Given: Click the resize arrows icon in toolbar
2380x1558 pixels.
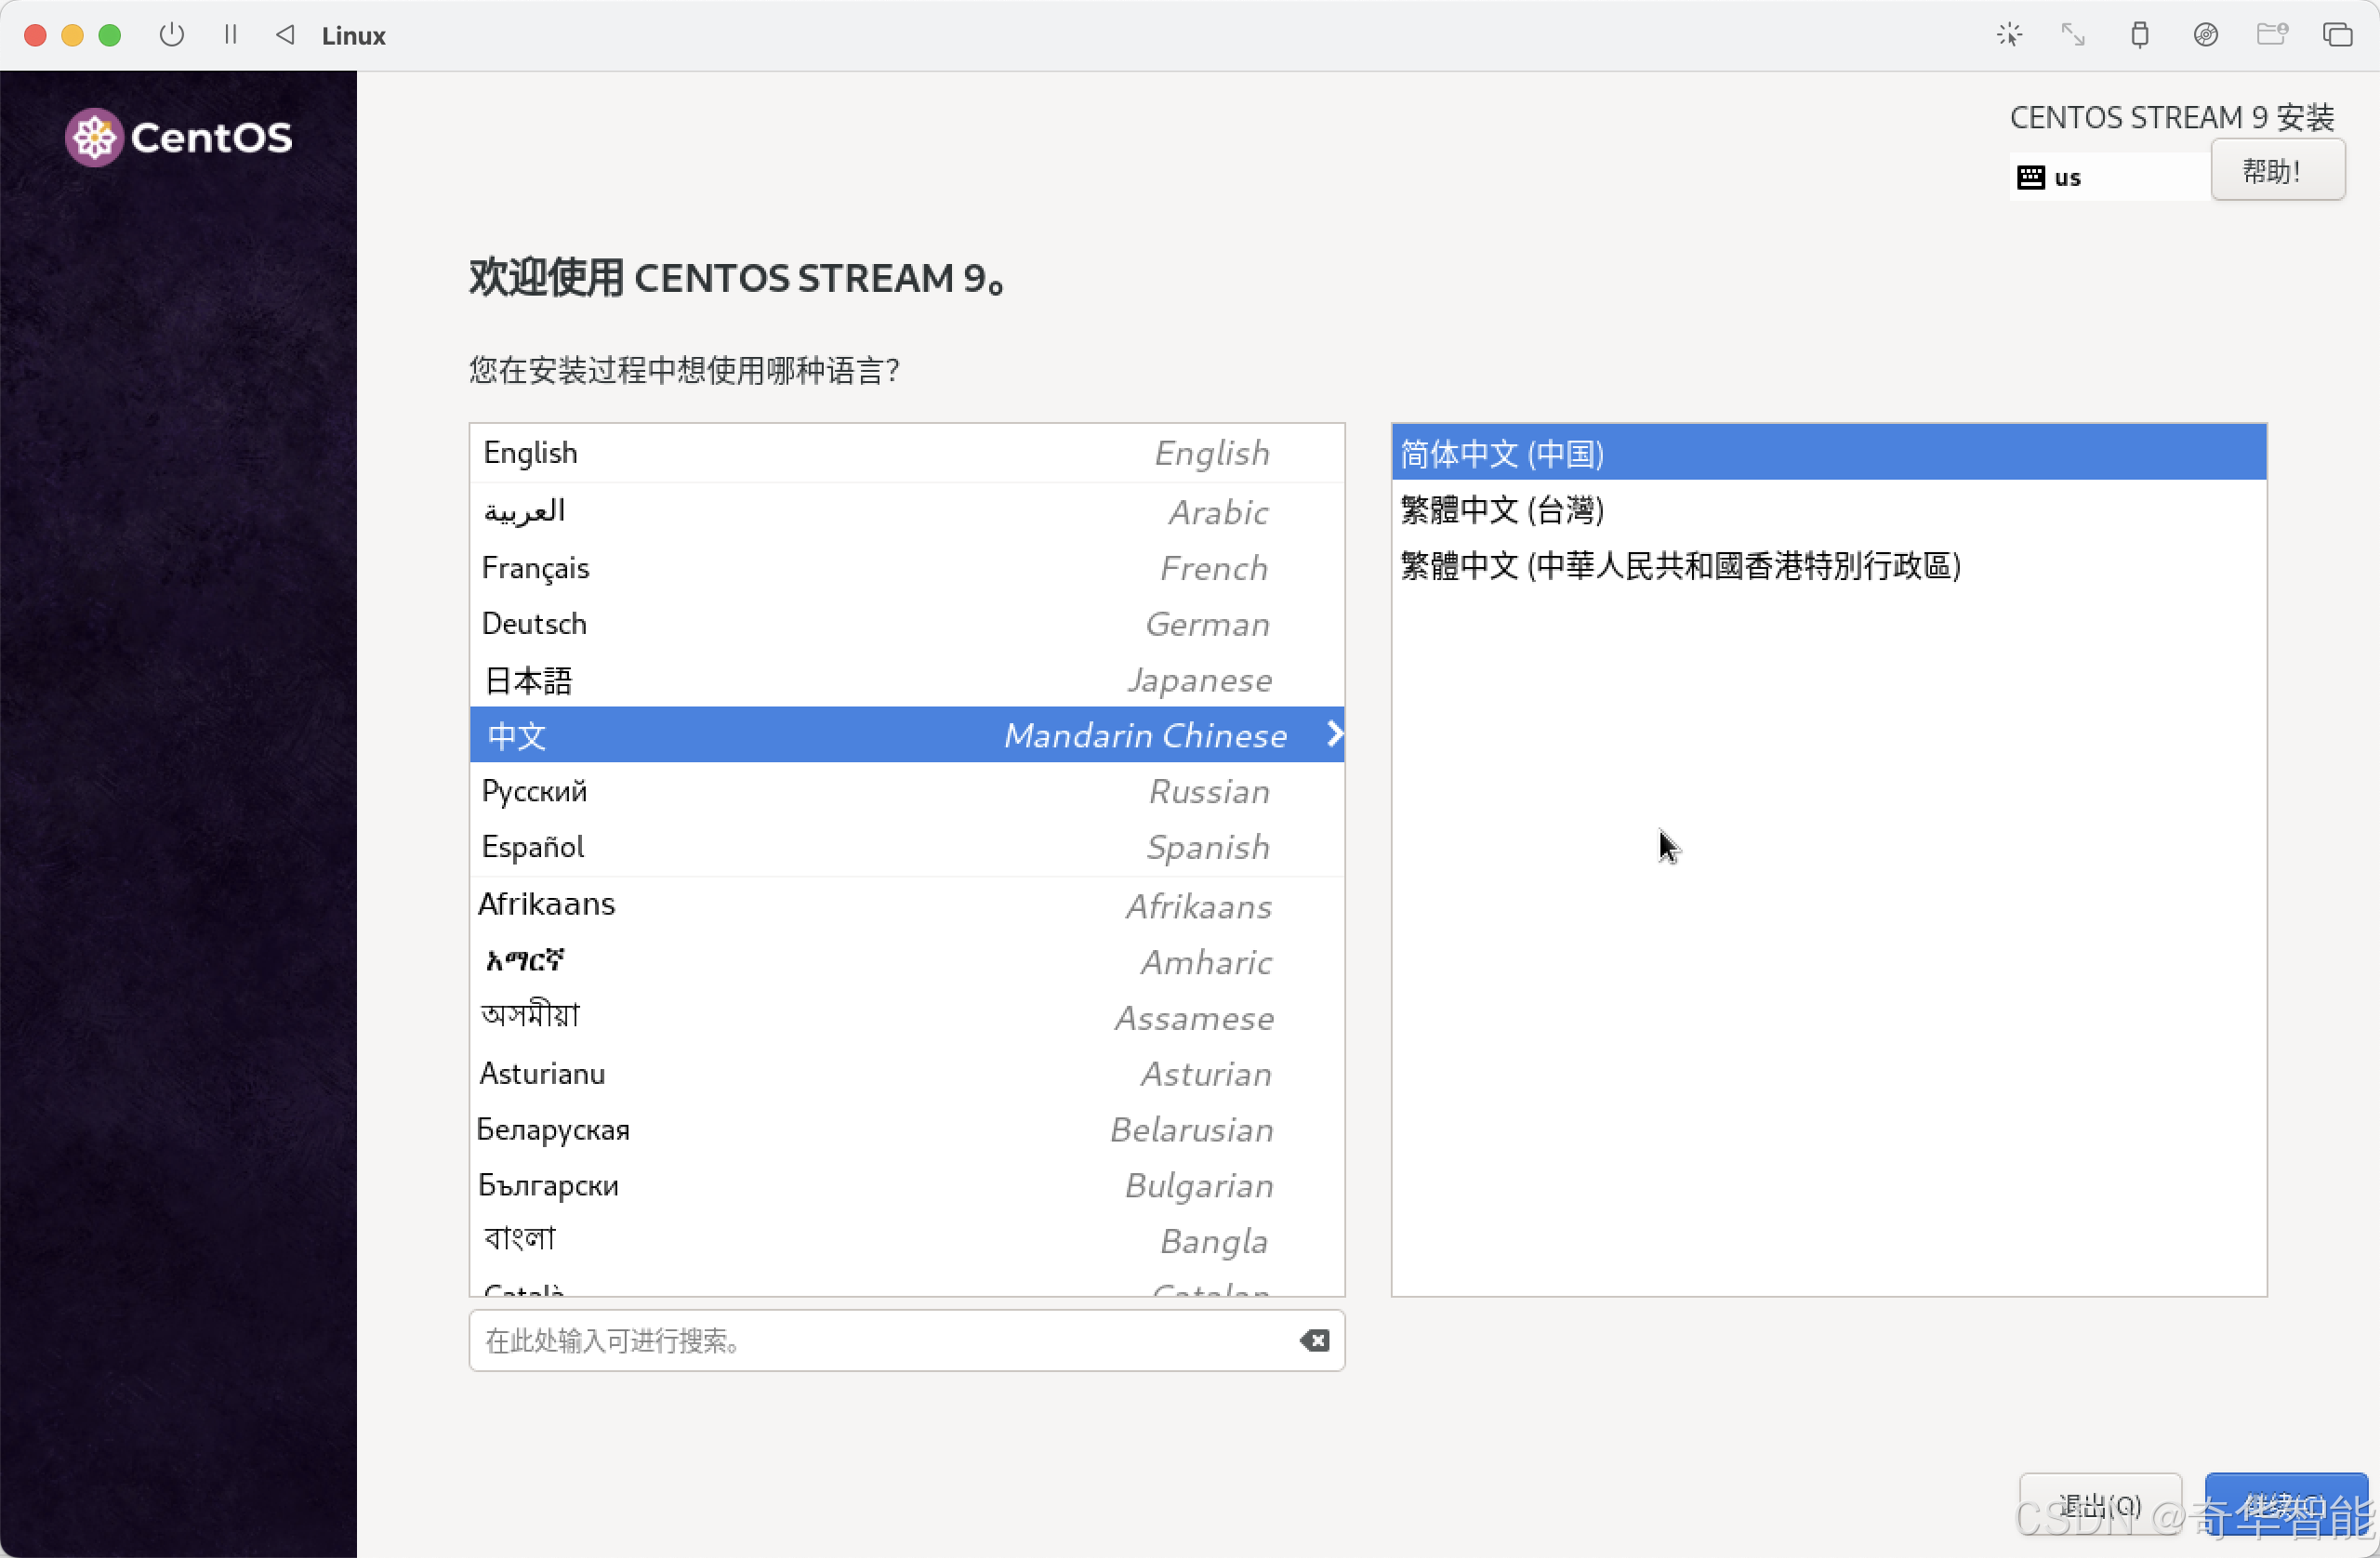Looking at the screenshot, I should click(2073, 35).
